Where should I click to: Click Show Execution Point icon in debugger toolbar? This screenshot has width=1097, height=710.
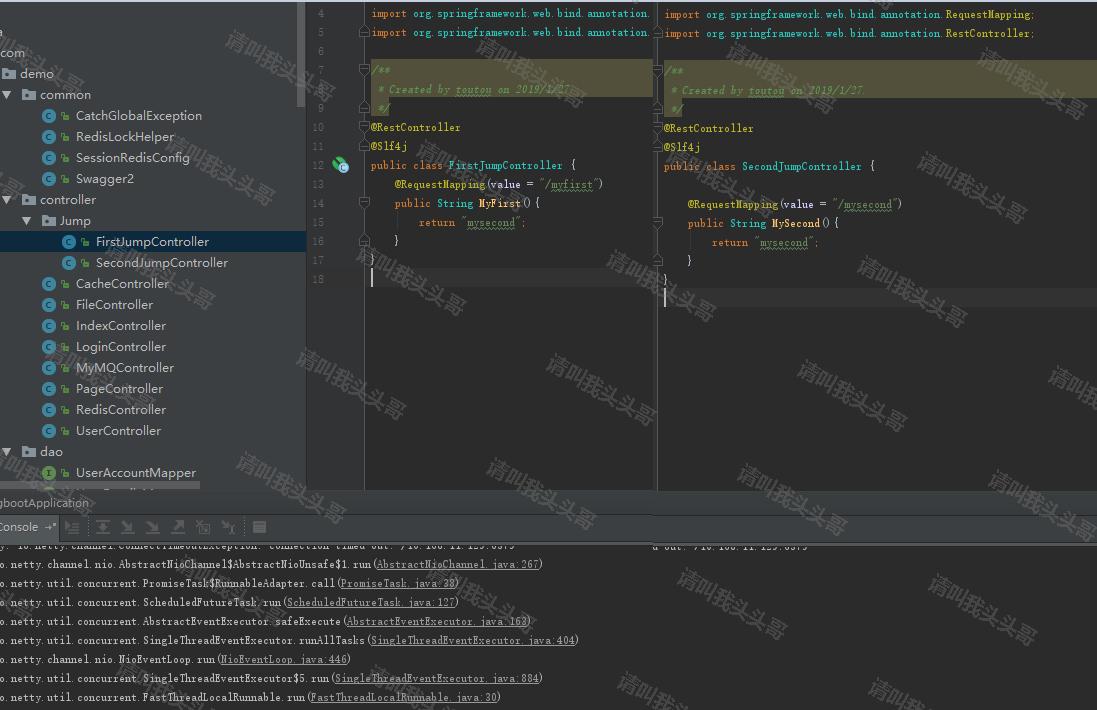click(72, 527)
